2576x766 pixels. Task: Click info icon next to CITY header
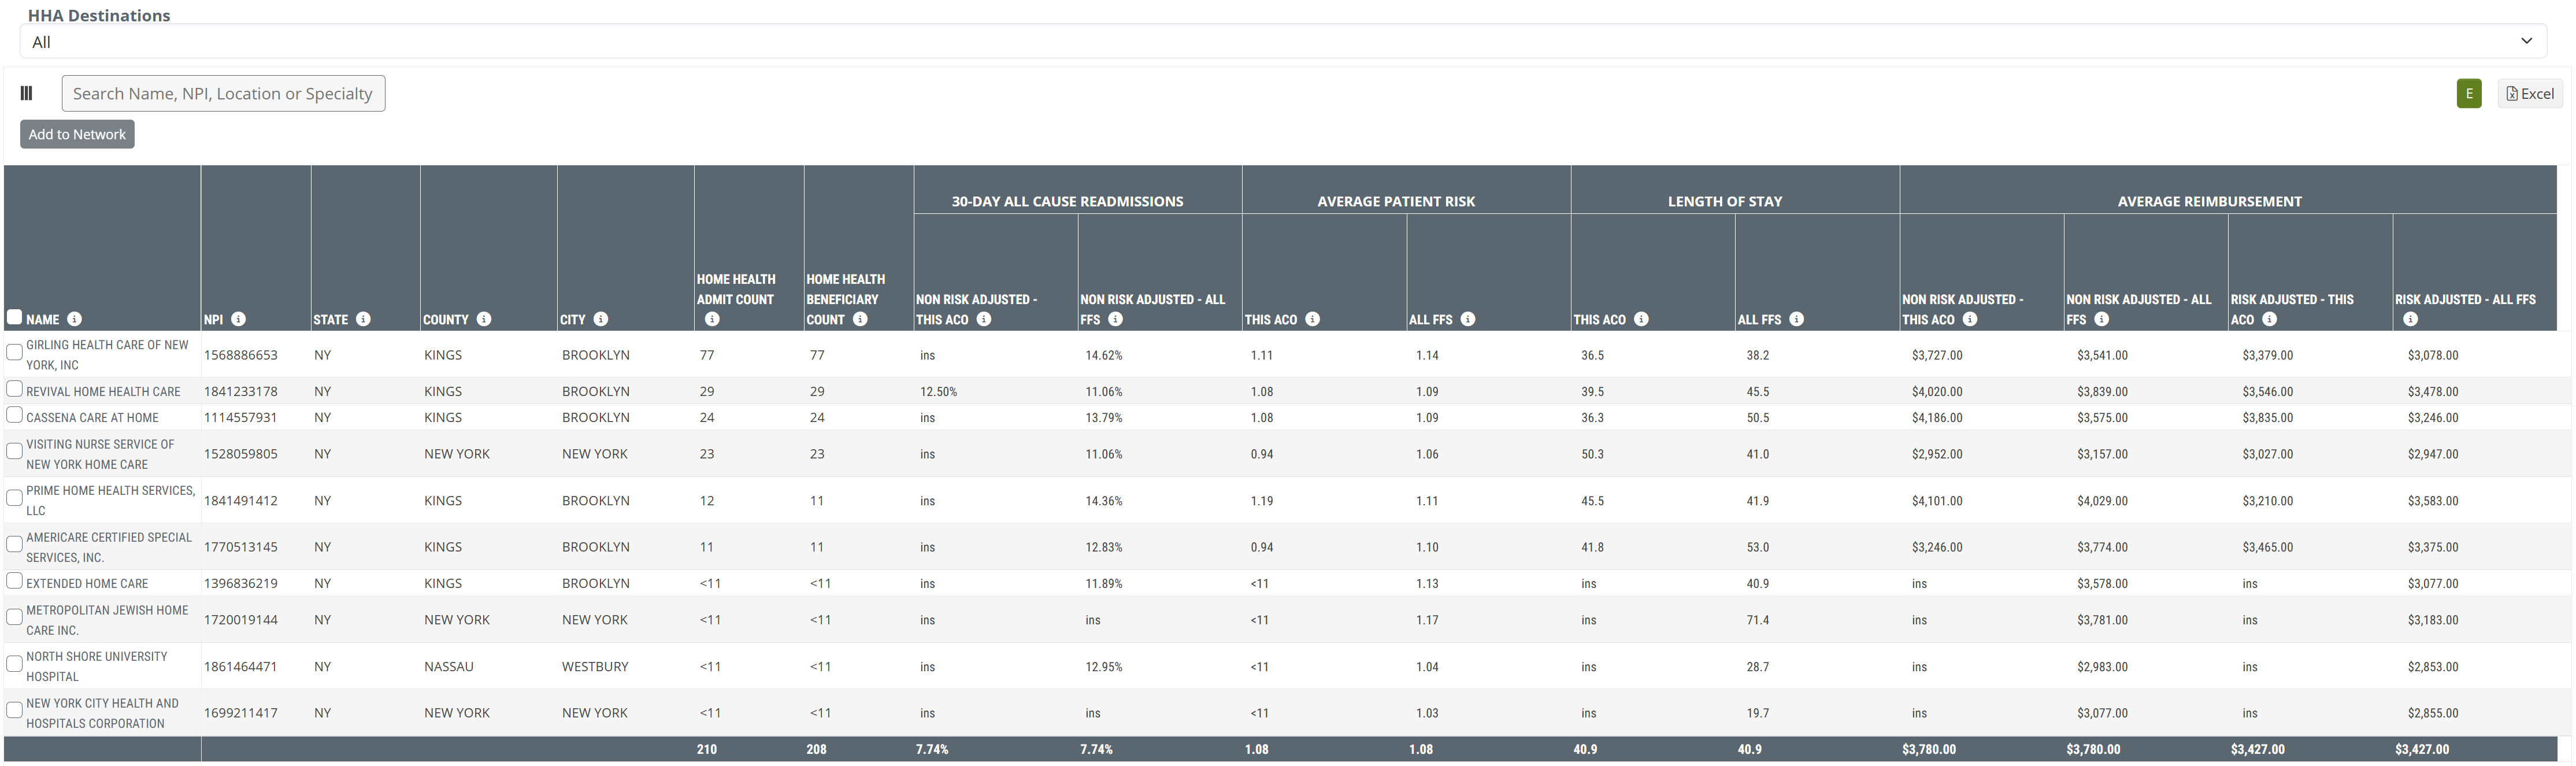tap(601, 319)
